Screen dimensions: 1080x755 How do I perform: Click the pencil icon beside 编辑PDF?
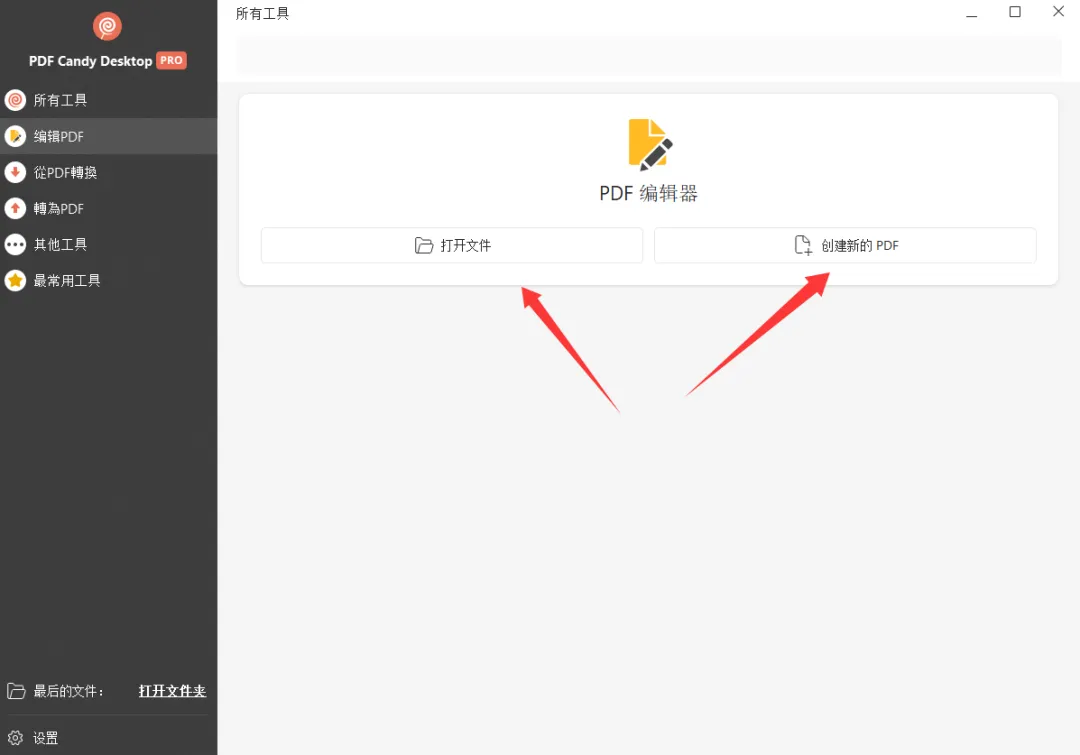tap(15, 136)
